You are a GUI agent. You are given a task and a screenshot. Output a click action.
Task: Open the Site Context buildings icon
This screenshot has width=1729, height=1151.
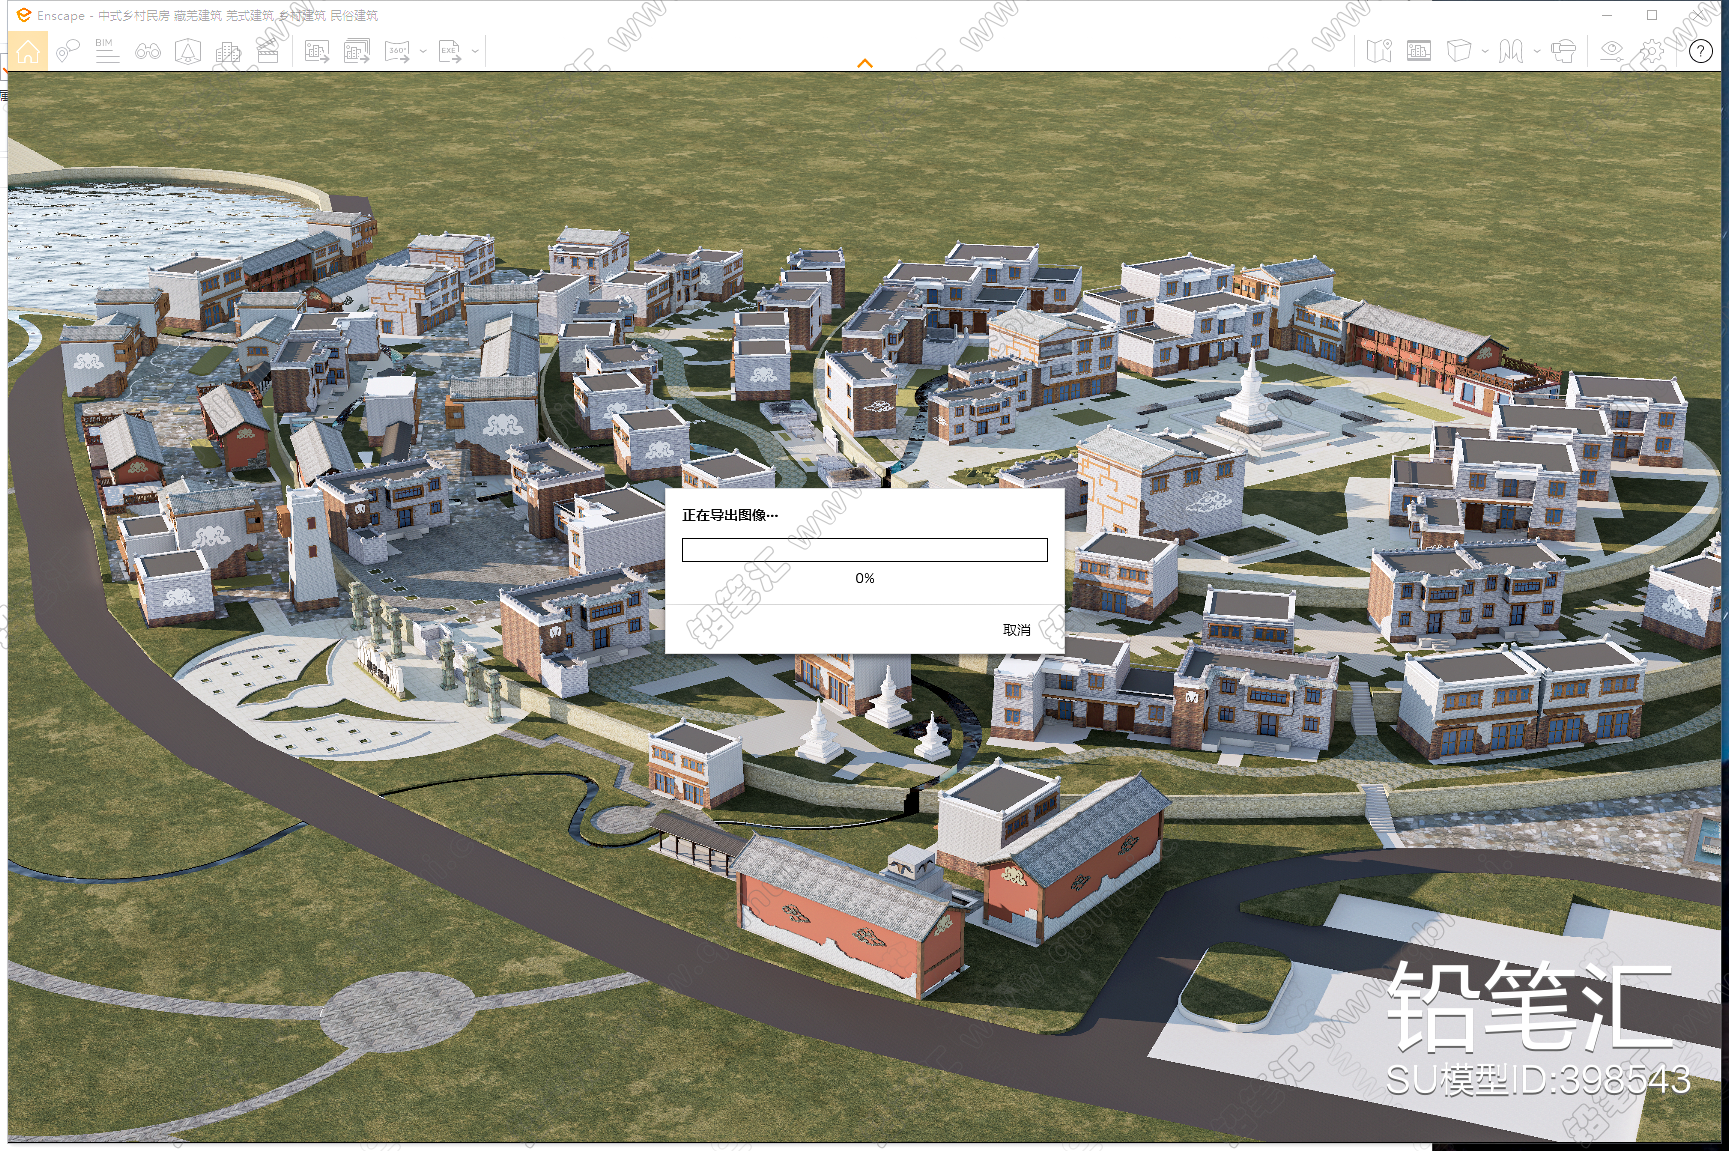click(228, 51)
